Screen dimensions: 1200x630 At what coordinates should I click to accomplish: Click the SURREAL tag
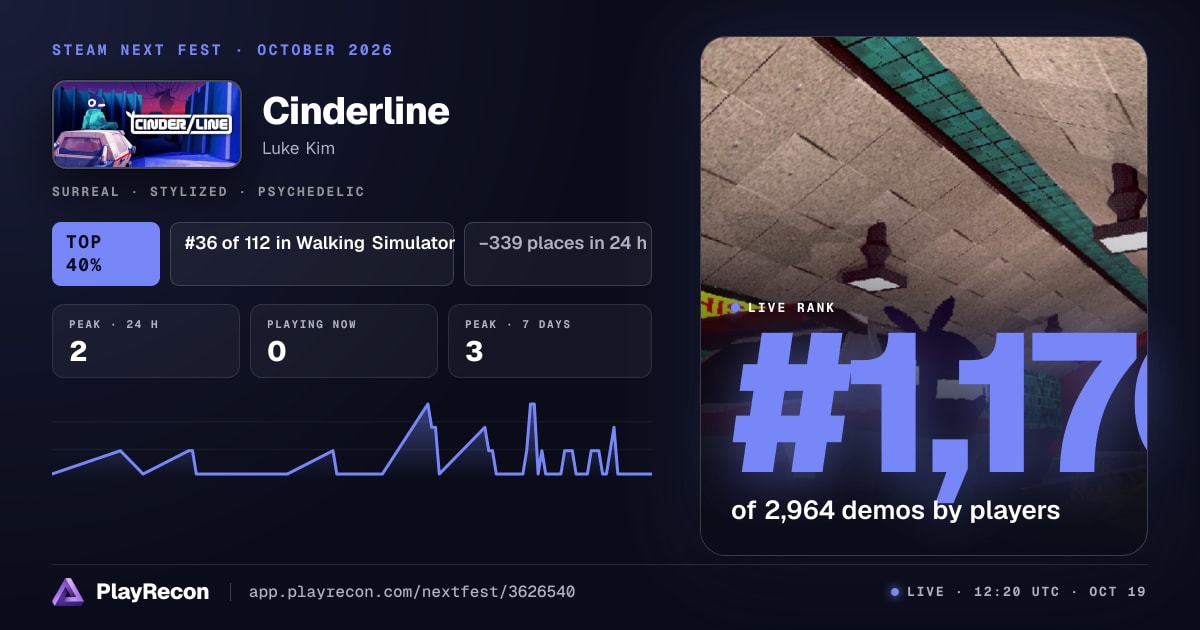coord(85,191)
